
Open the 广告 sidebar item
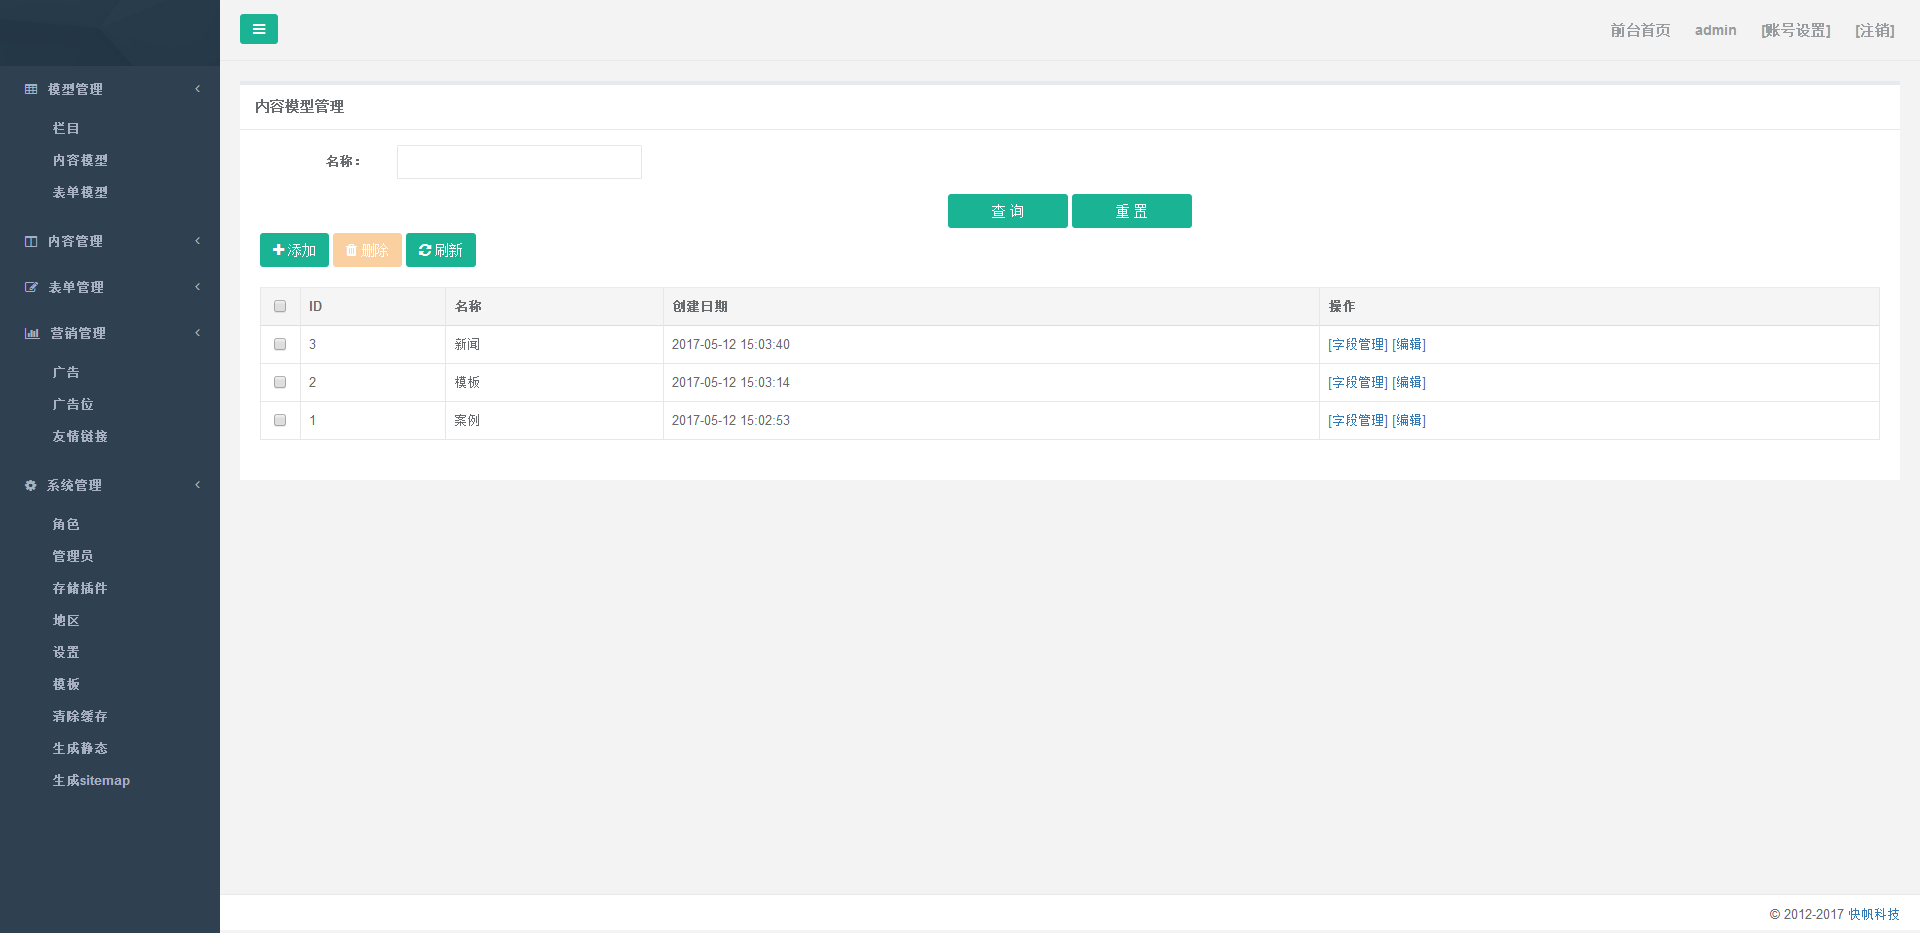click(66, 372)
